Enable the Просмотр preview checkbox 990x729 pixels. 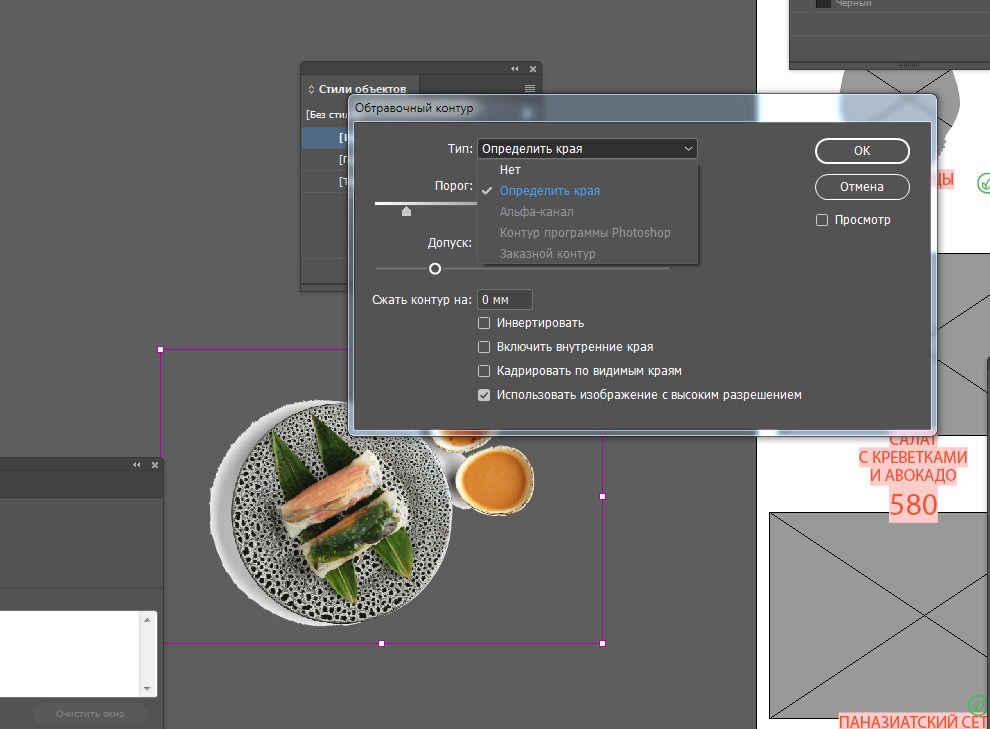(x=822, y=220)
